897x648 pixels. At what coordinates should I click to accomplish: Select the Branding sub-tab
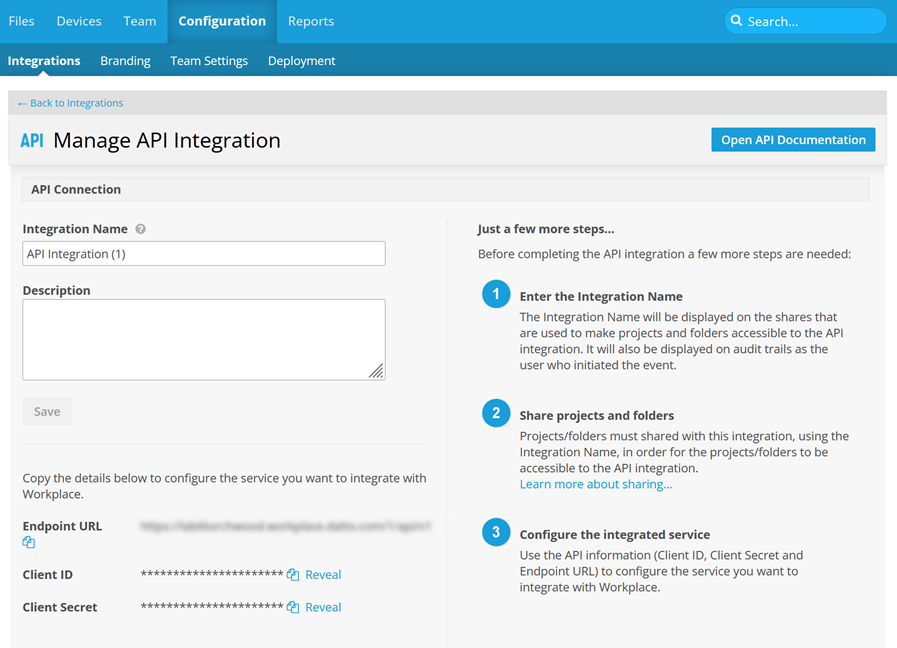[125, 61]
